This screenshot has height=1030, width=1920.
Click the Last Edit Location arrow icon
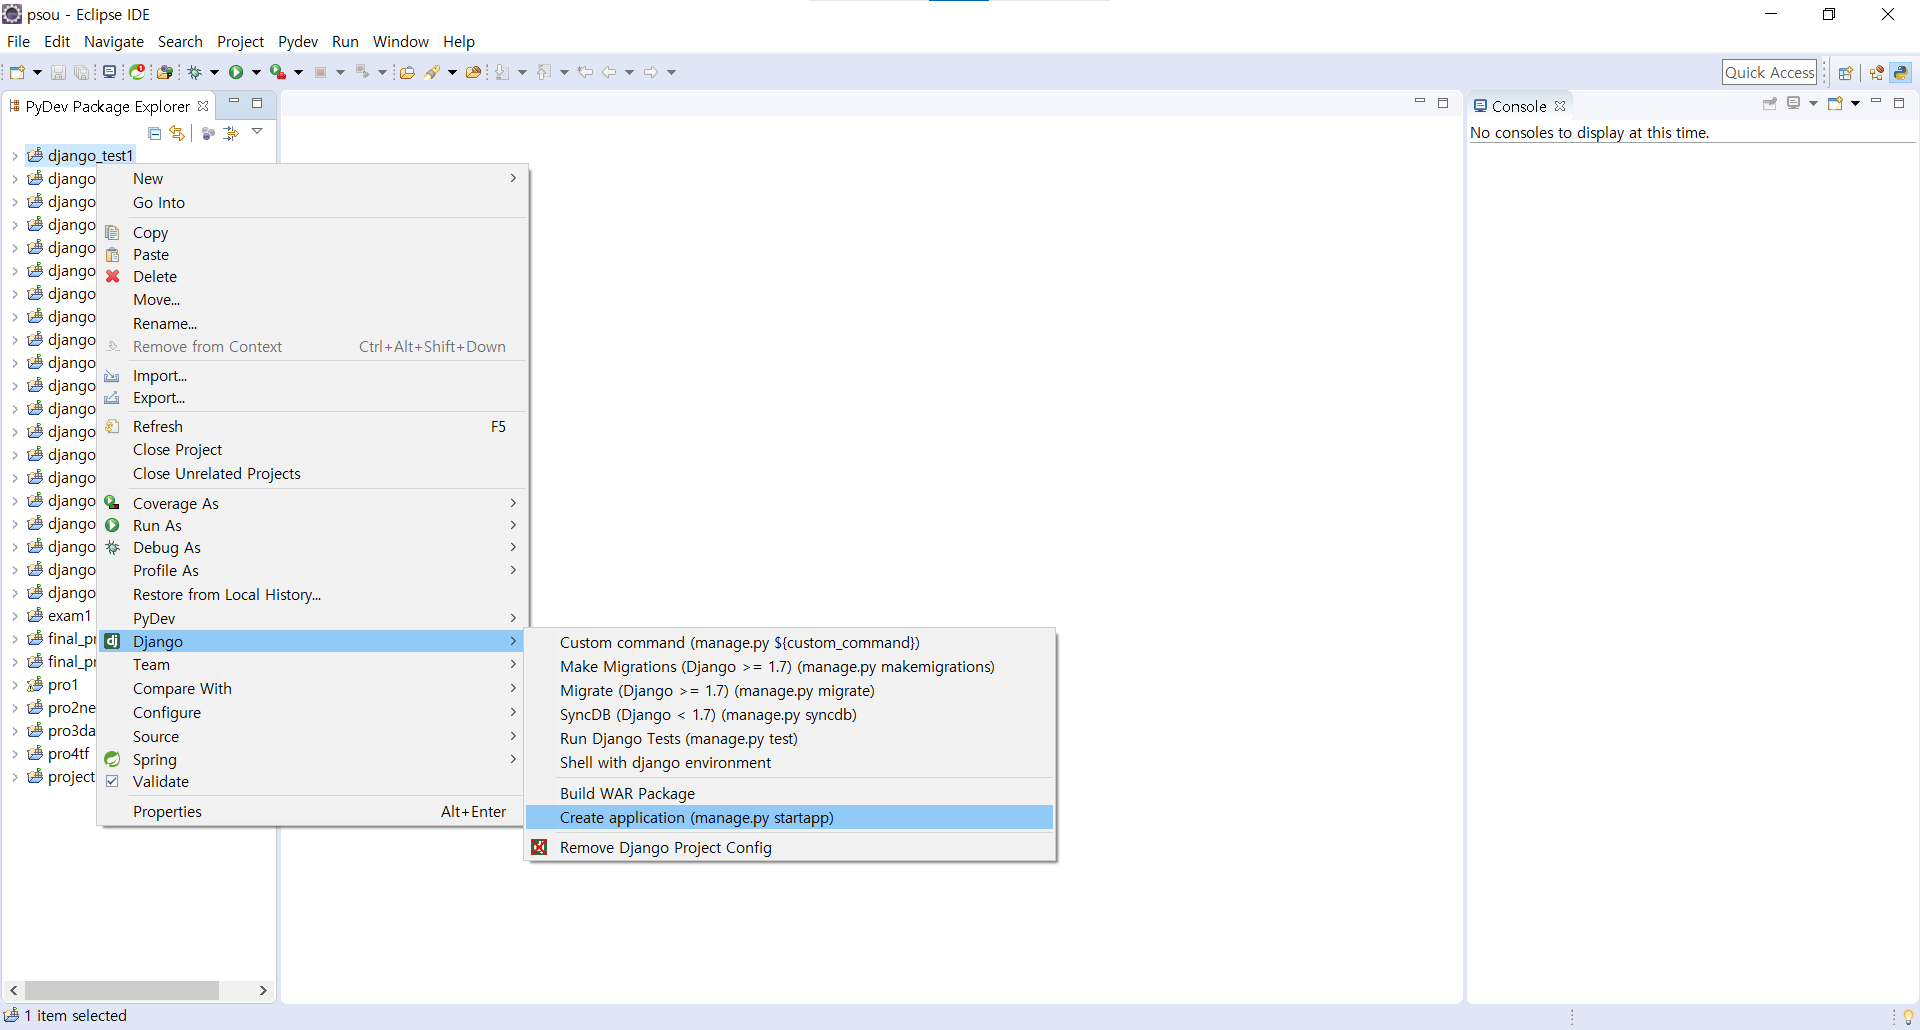tap(586, 72)
